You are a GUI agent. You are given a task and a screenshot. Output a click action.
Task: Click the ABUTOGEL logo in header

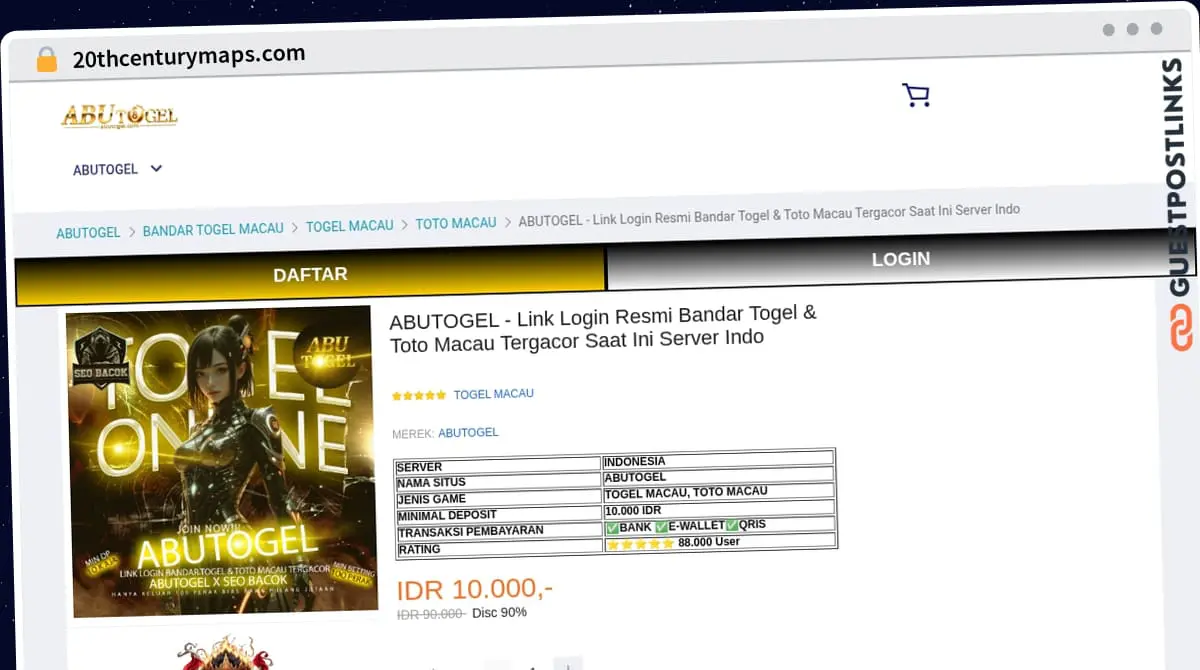point(119,116)
